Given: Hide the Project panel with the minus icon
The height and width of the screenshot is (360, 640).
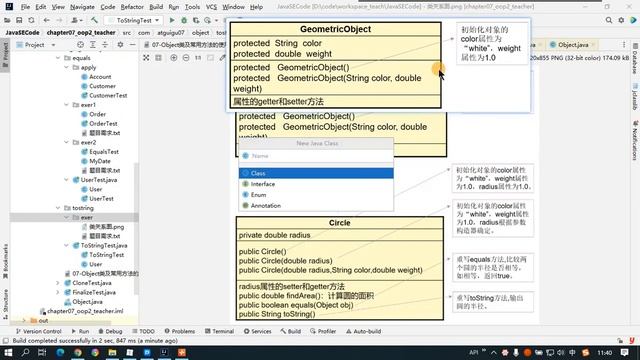Looking at the screenshot, I should point(132,45).
